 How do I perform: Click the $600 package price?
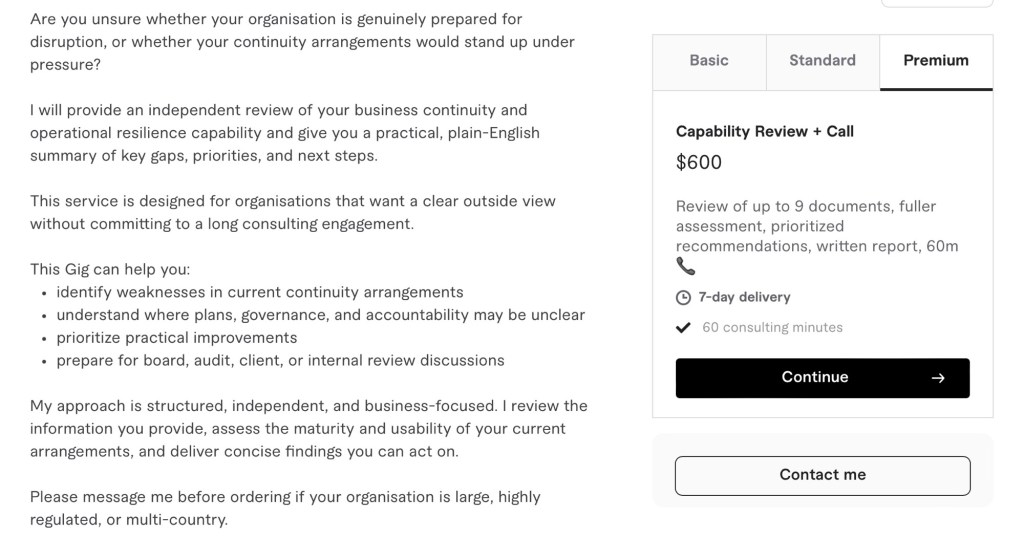[699, 163]
